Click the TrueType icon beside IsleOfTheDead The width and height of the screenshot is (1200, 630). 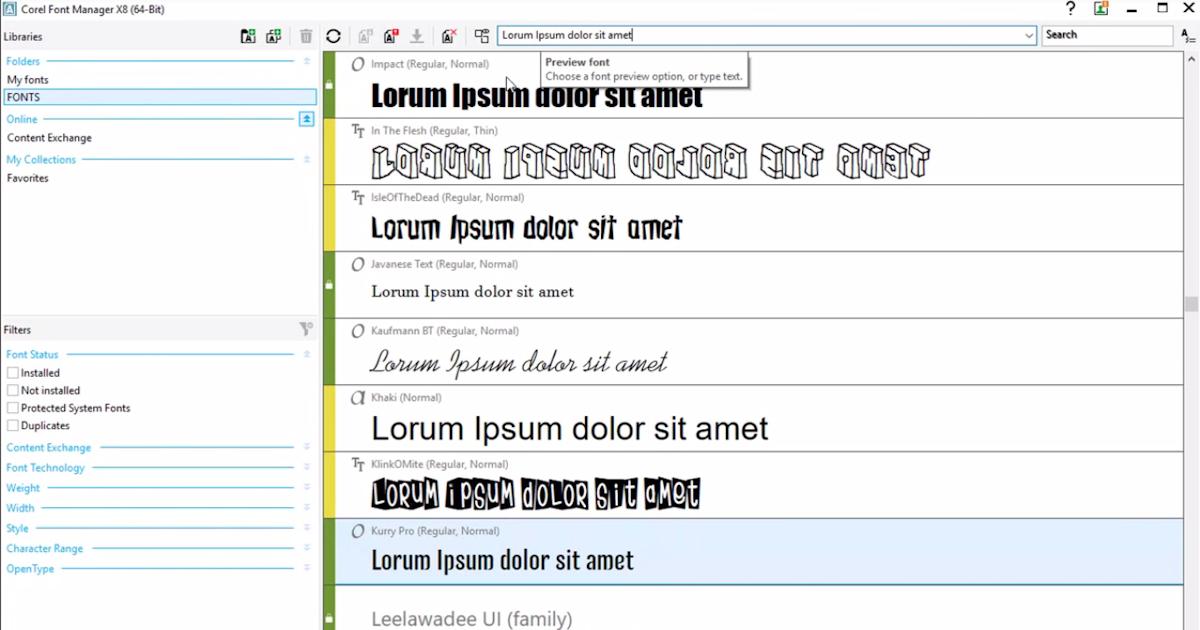(x=358, y=198)
